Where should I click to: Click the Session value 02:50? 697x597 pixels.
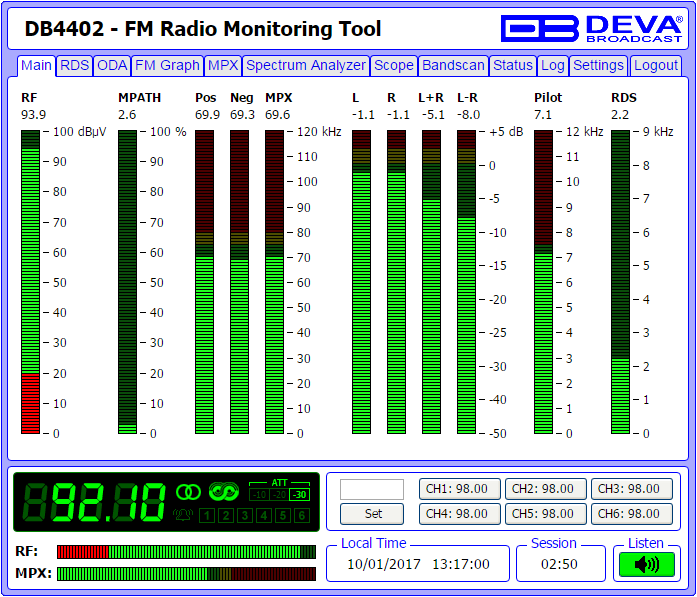point(559,565)
